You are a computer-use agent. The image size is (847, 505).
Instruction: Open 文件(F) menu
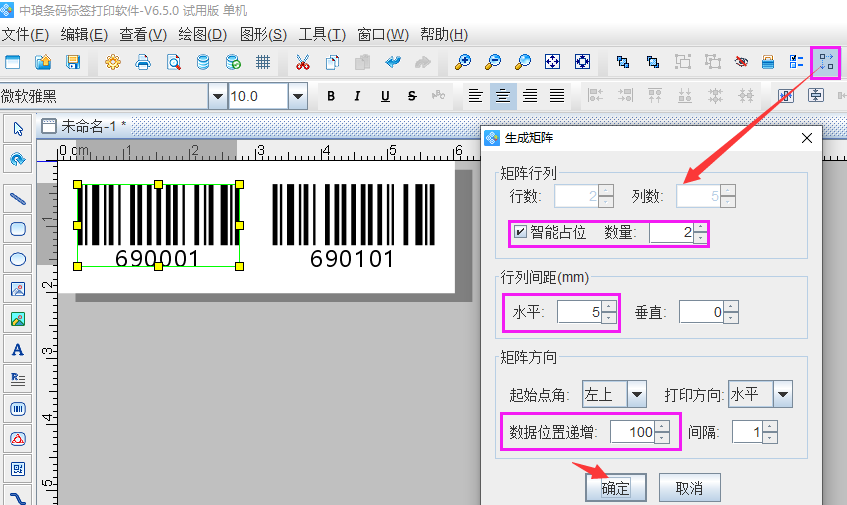25,35
